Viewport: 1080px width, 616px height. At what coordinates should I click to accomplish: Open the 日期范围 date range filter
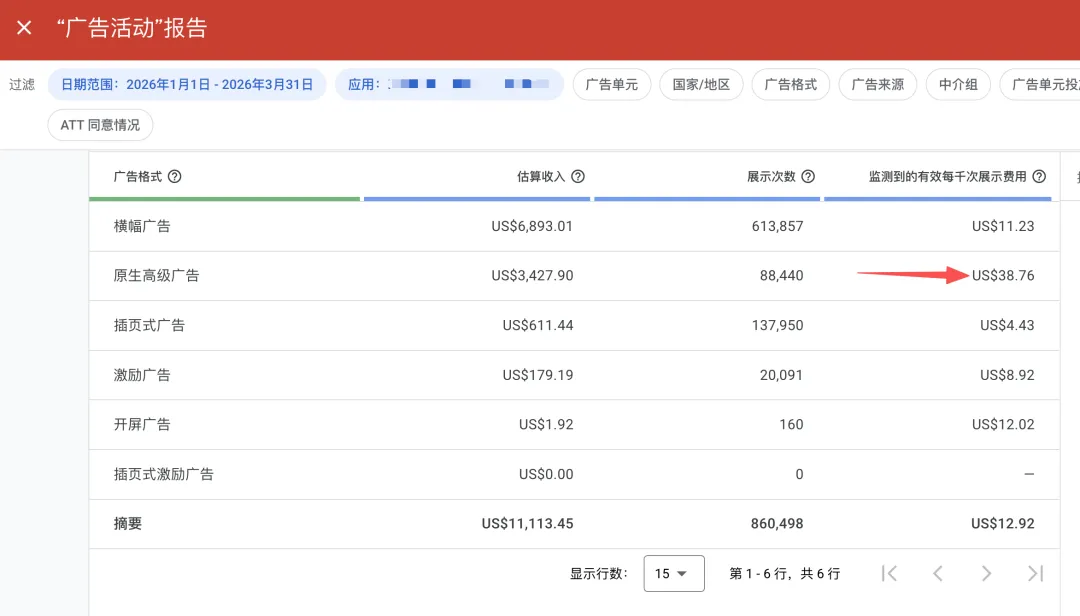point(187,85)
